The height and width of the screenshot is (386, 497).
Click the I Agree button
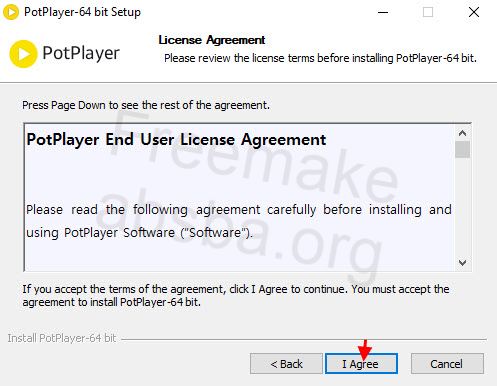[x=361, y=364]
